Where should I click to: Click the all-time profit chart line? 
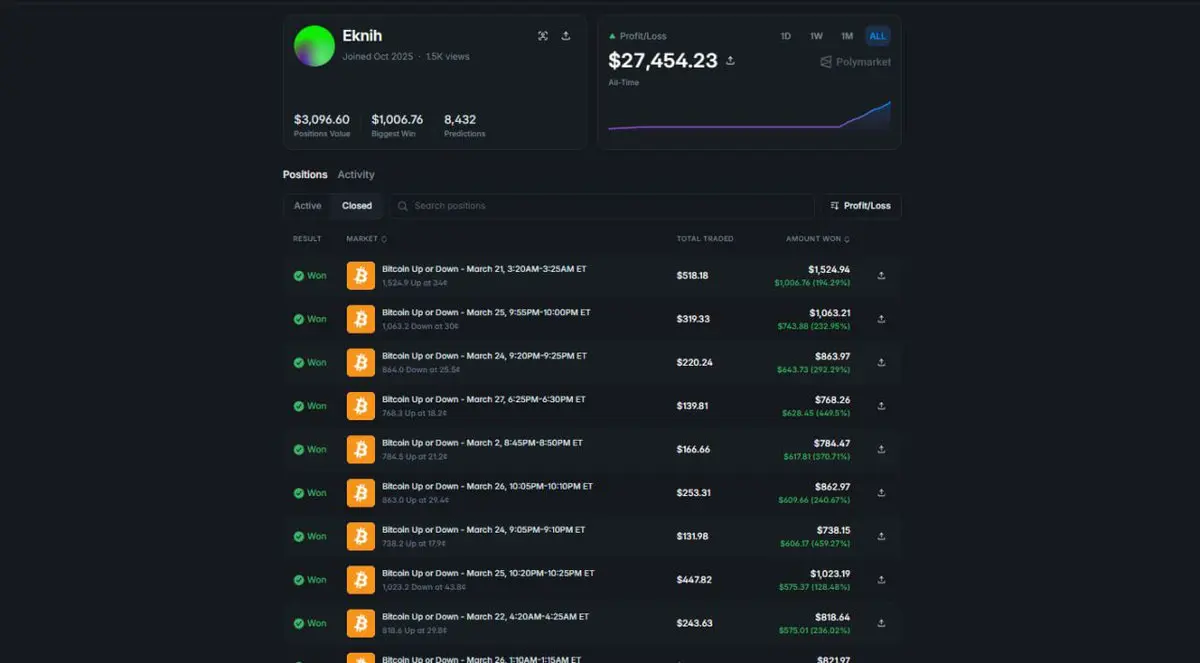(749, 117)
